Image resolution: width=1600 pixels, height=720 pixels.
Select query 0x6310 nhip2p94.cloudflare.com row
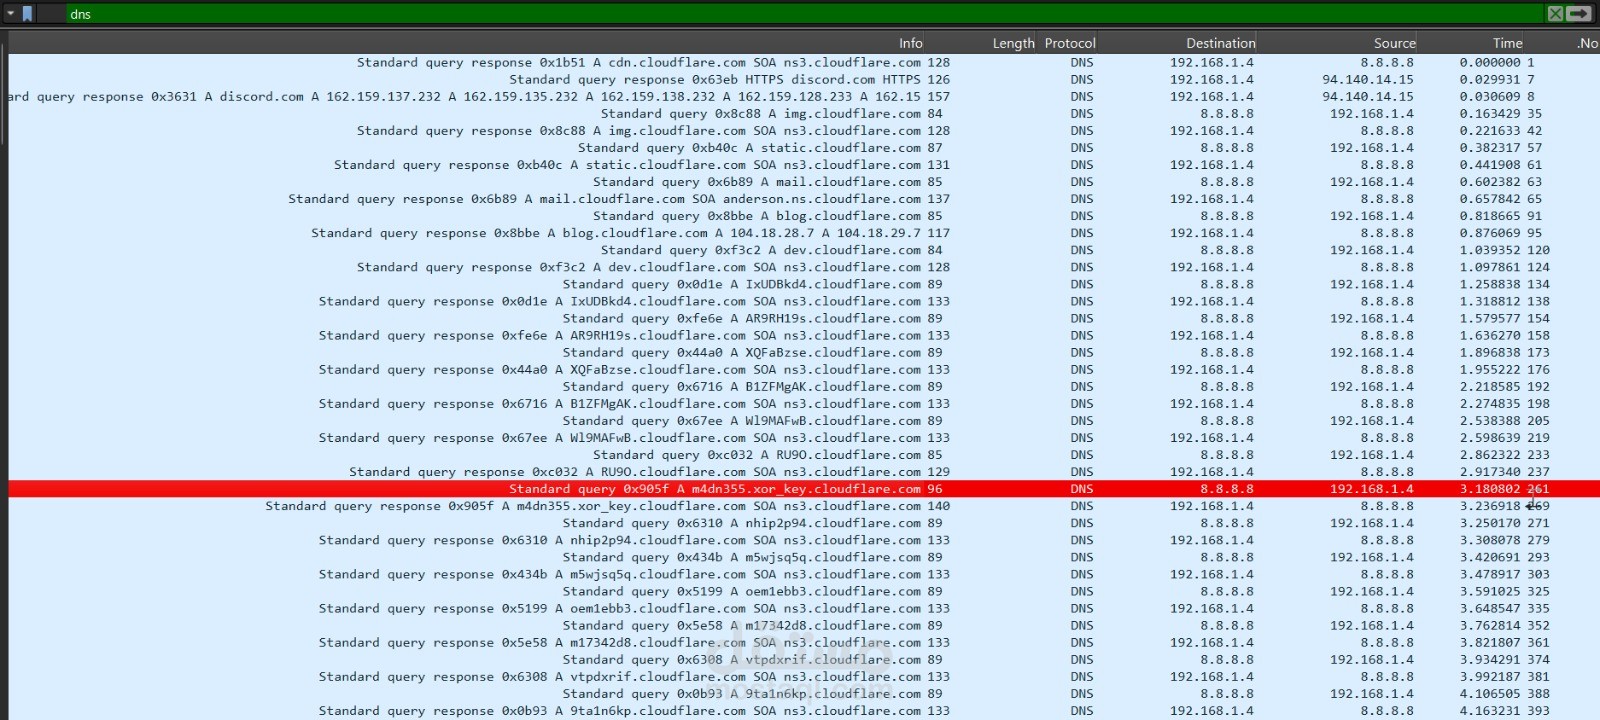804,523
